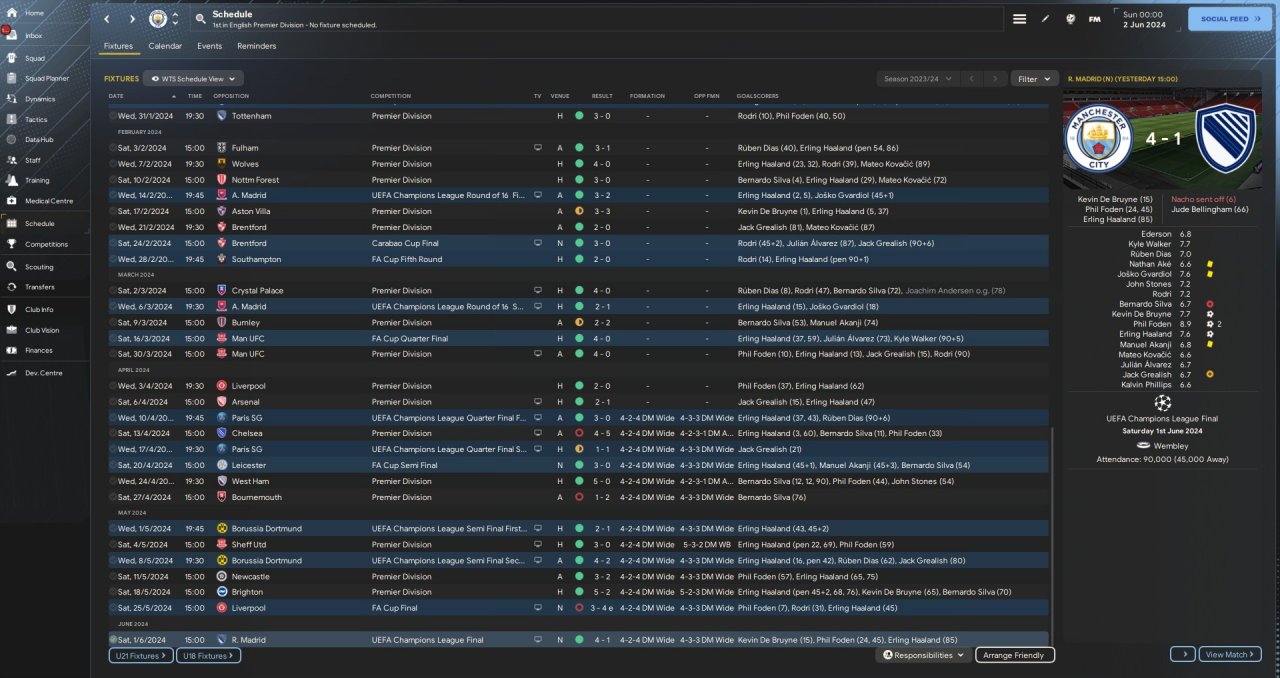Viewport: 1280px width, 678px height.
Task: Expand the Filter dropdown
Action: point(1034,78)
